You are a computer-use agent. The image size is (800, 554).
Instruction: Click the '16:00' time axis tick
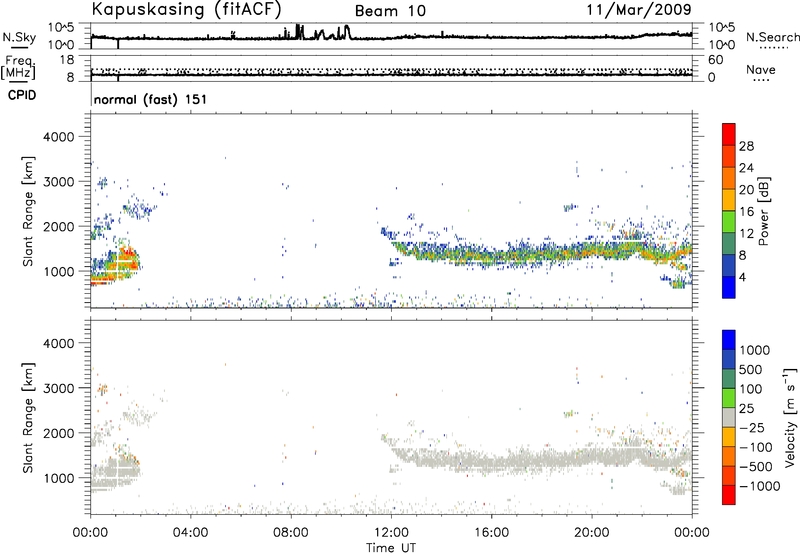click(491, 533)
